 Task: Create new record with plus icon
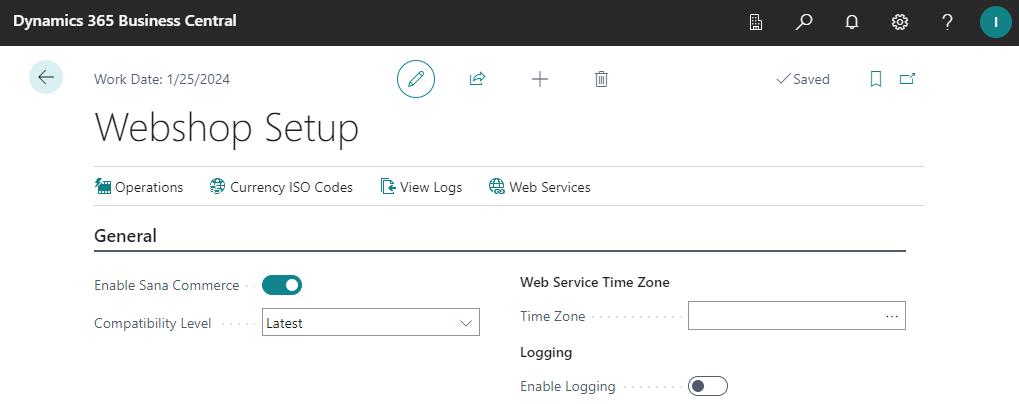540,79
